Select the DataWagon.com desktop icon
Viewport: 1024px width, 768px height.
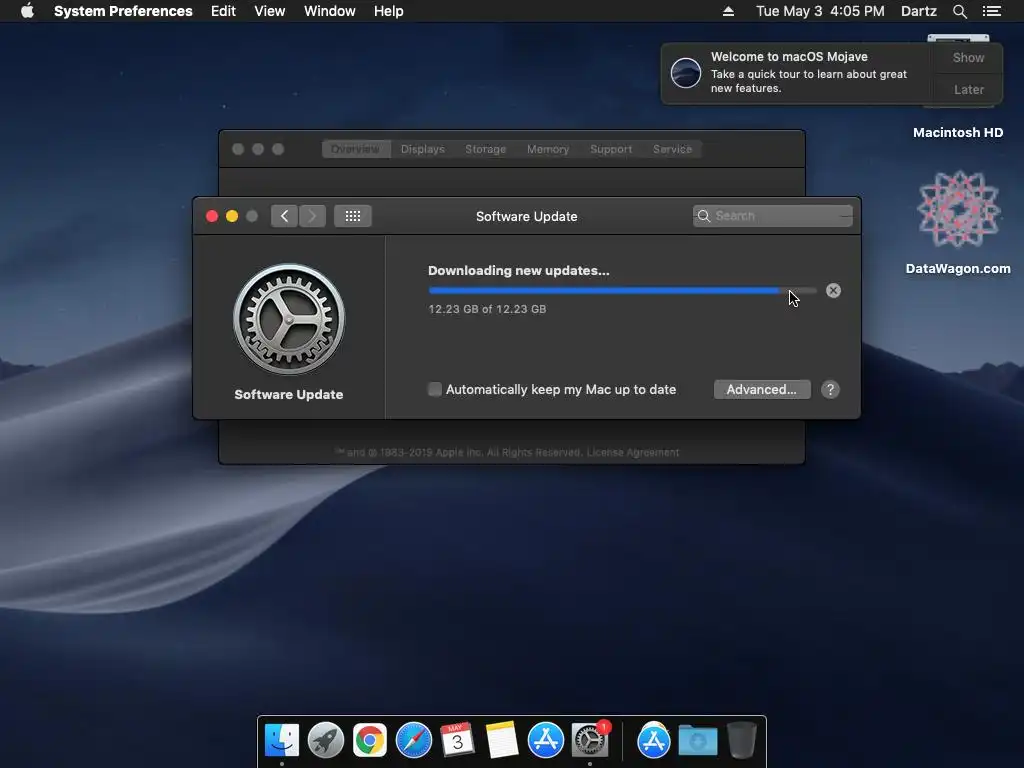958,209
